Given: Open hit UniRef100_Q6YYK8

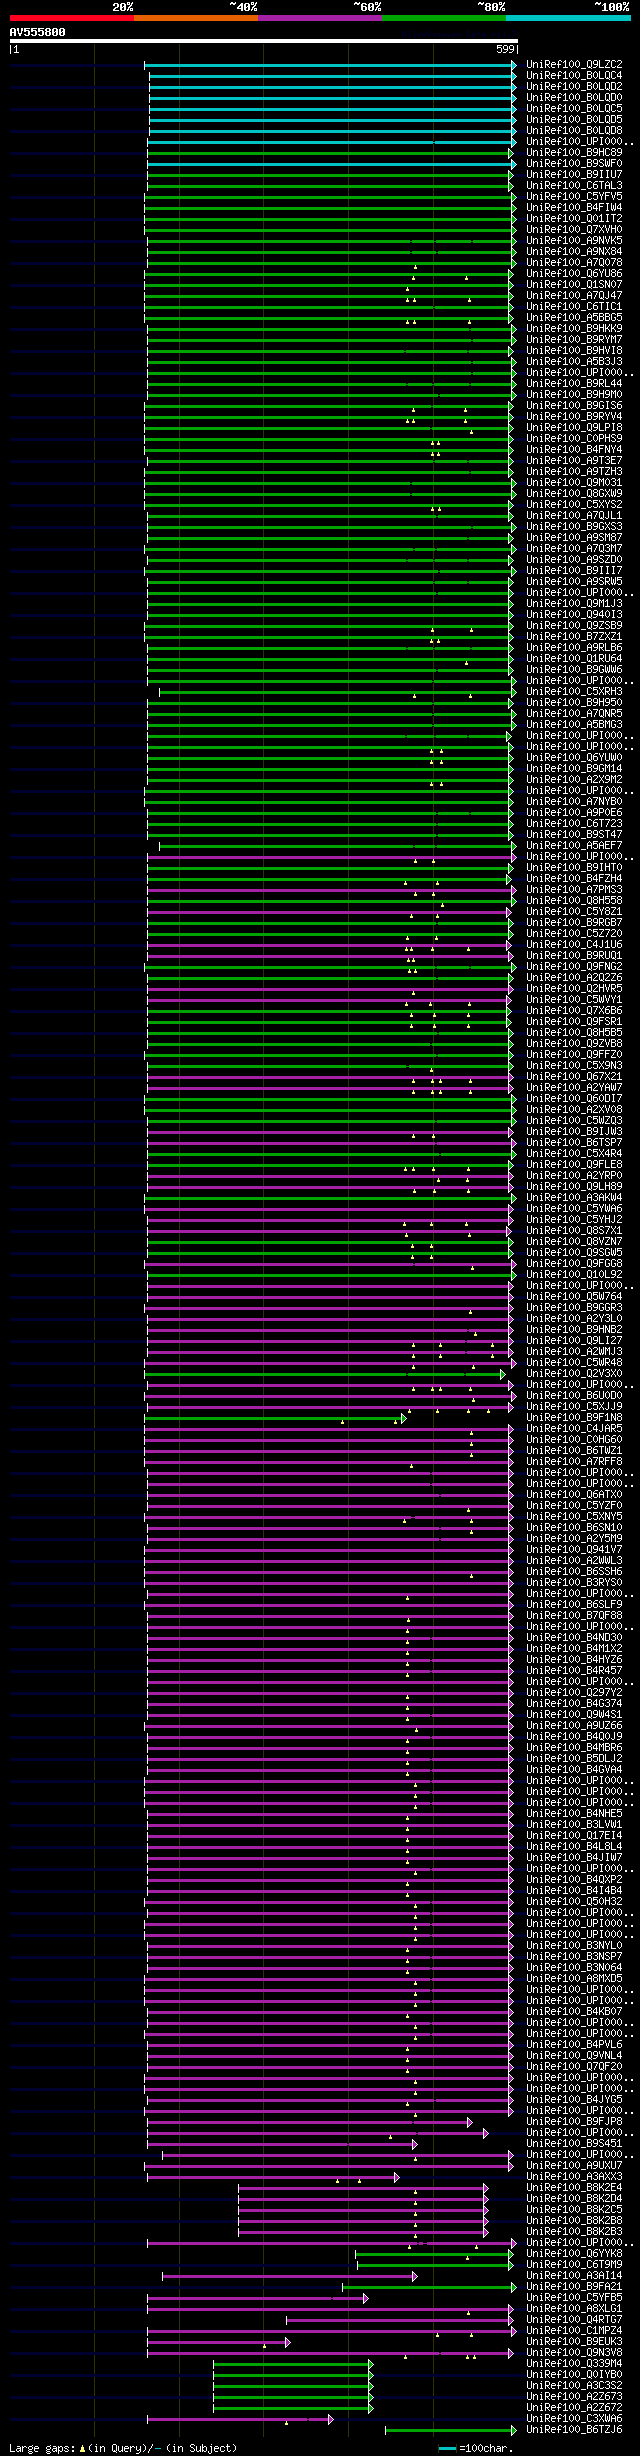Looking at the screenshot, I should click(x=574, y=2254).
